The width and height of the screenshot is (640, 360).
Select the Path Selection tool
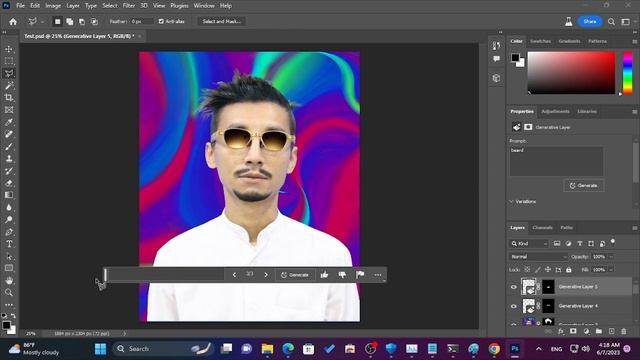[x=9, y=256]
